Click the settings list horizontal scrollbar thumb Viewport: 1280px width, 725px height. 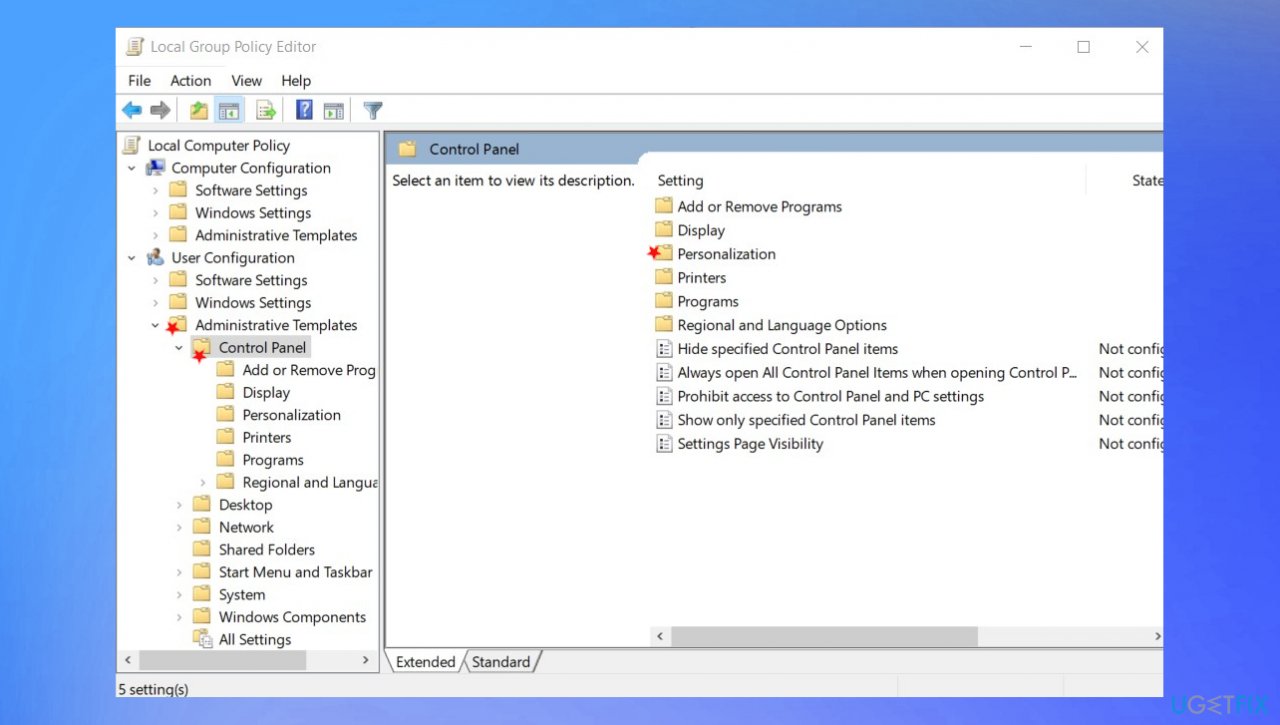pyautogui.click(x=824, y=636)
